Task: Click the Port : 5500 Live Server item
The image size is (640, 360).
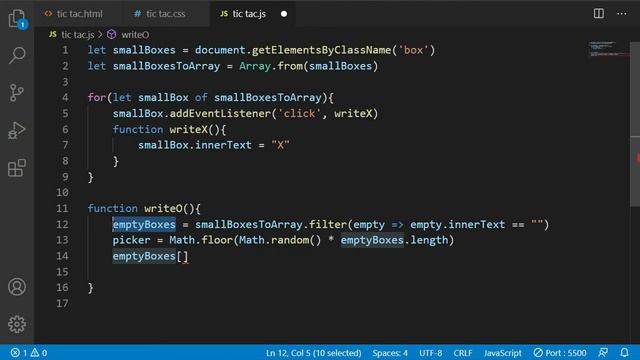Action: click(560, 353)
